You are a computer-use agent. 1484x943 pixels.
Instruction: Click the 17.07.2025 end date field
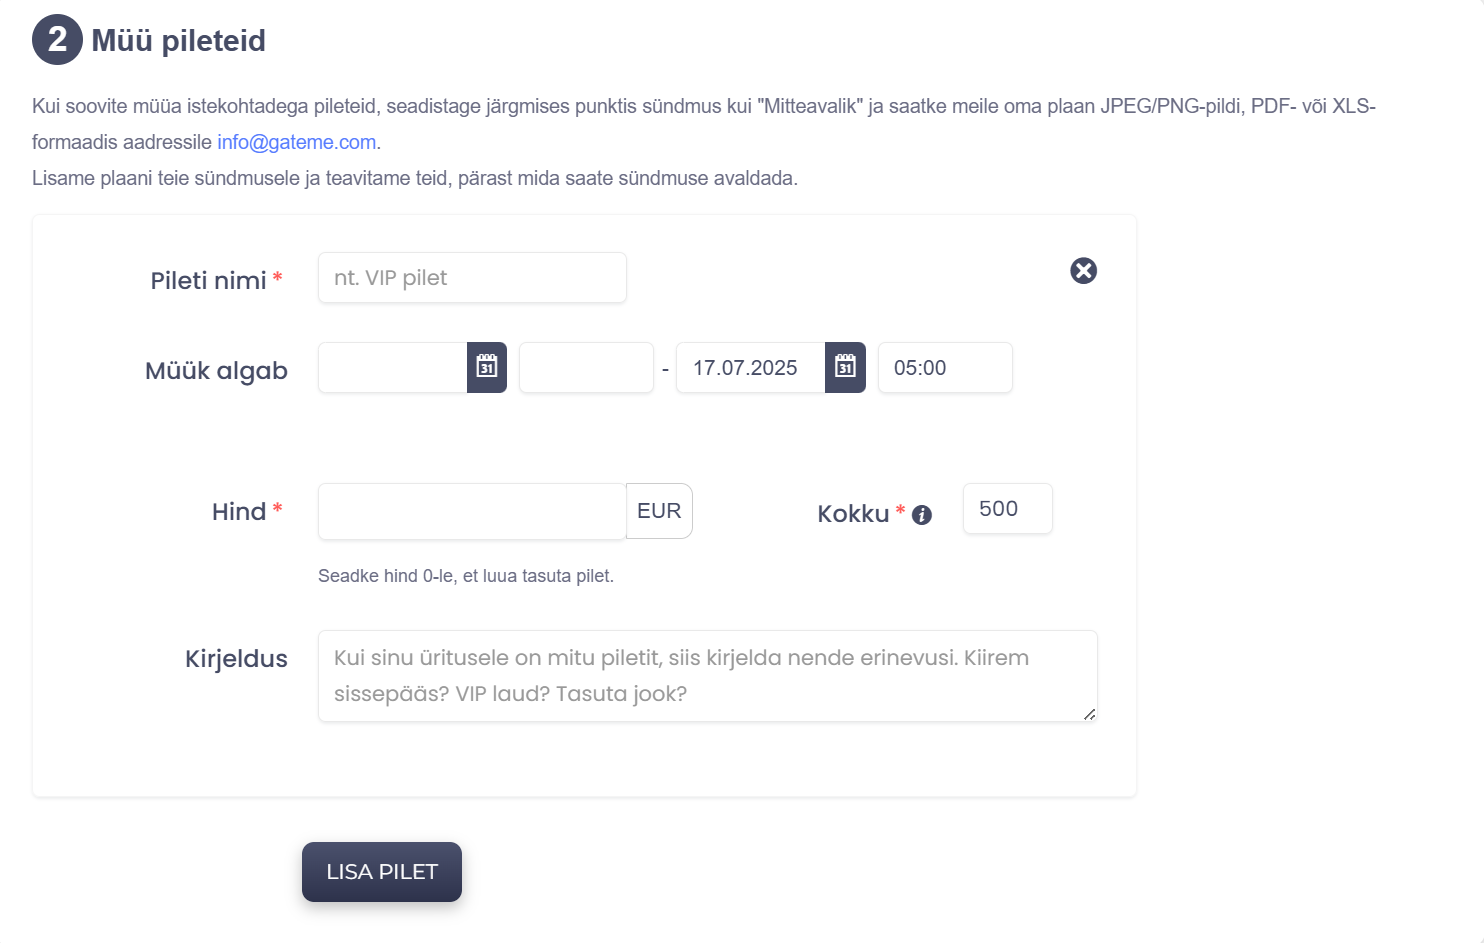tap(750, 367)
